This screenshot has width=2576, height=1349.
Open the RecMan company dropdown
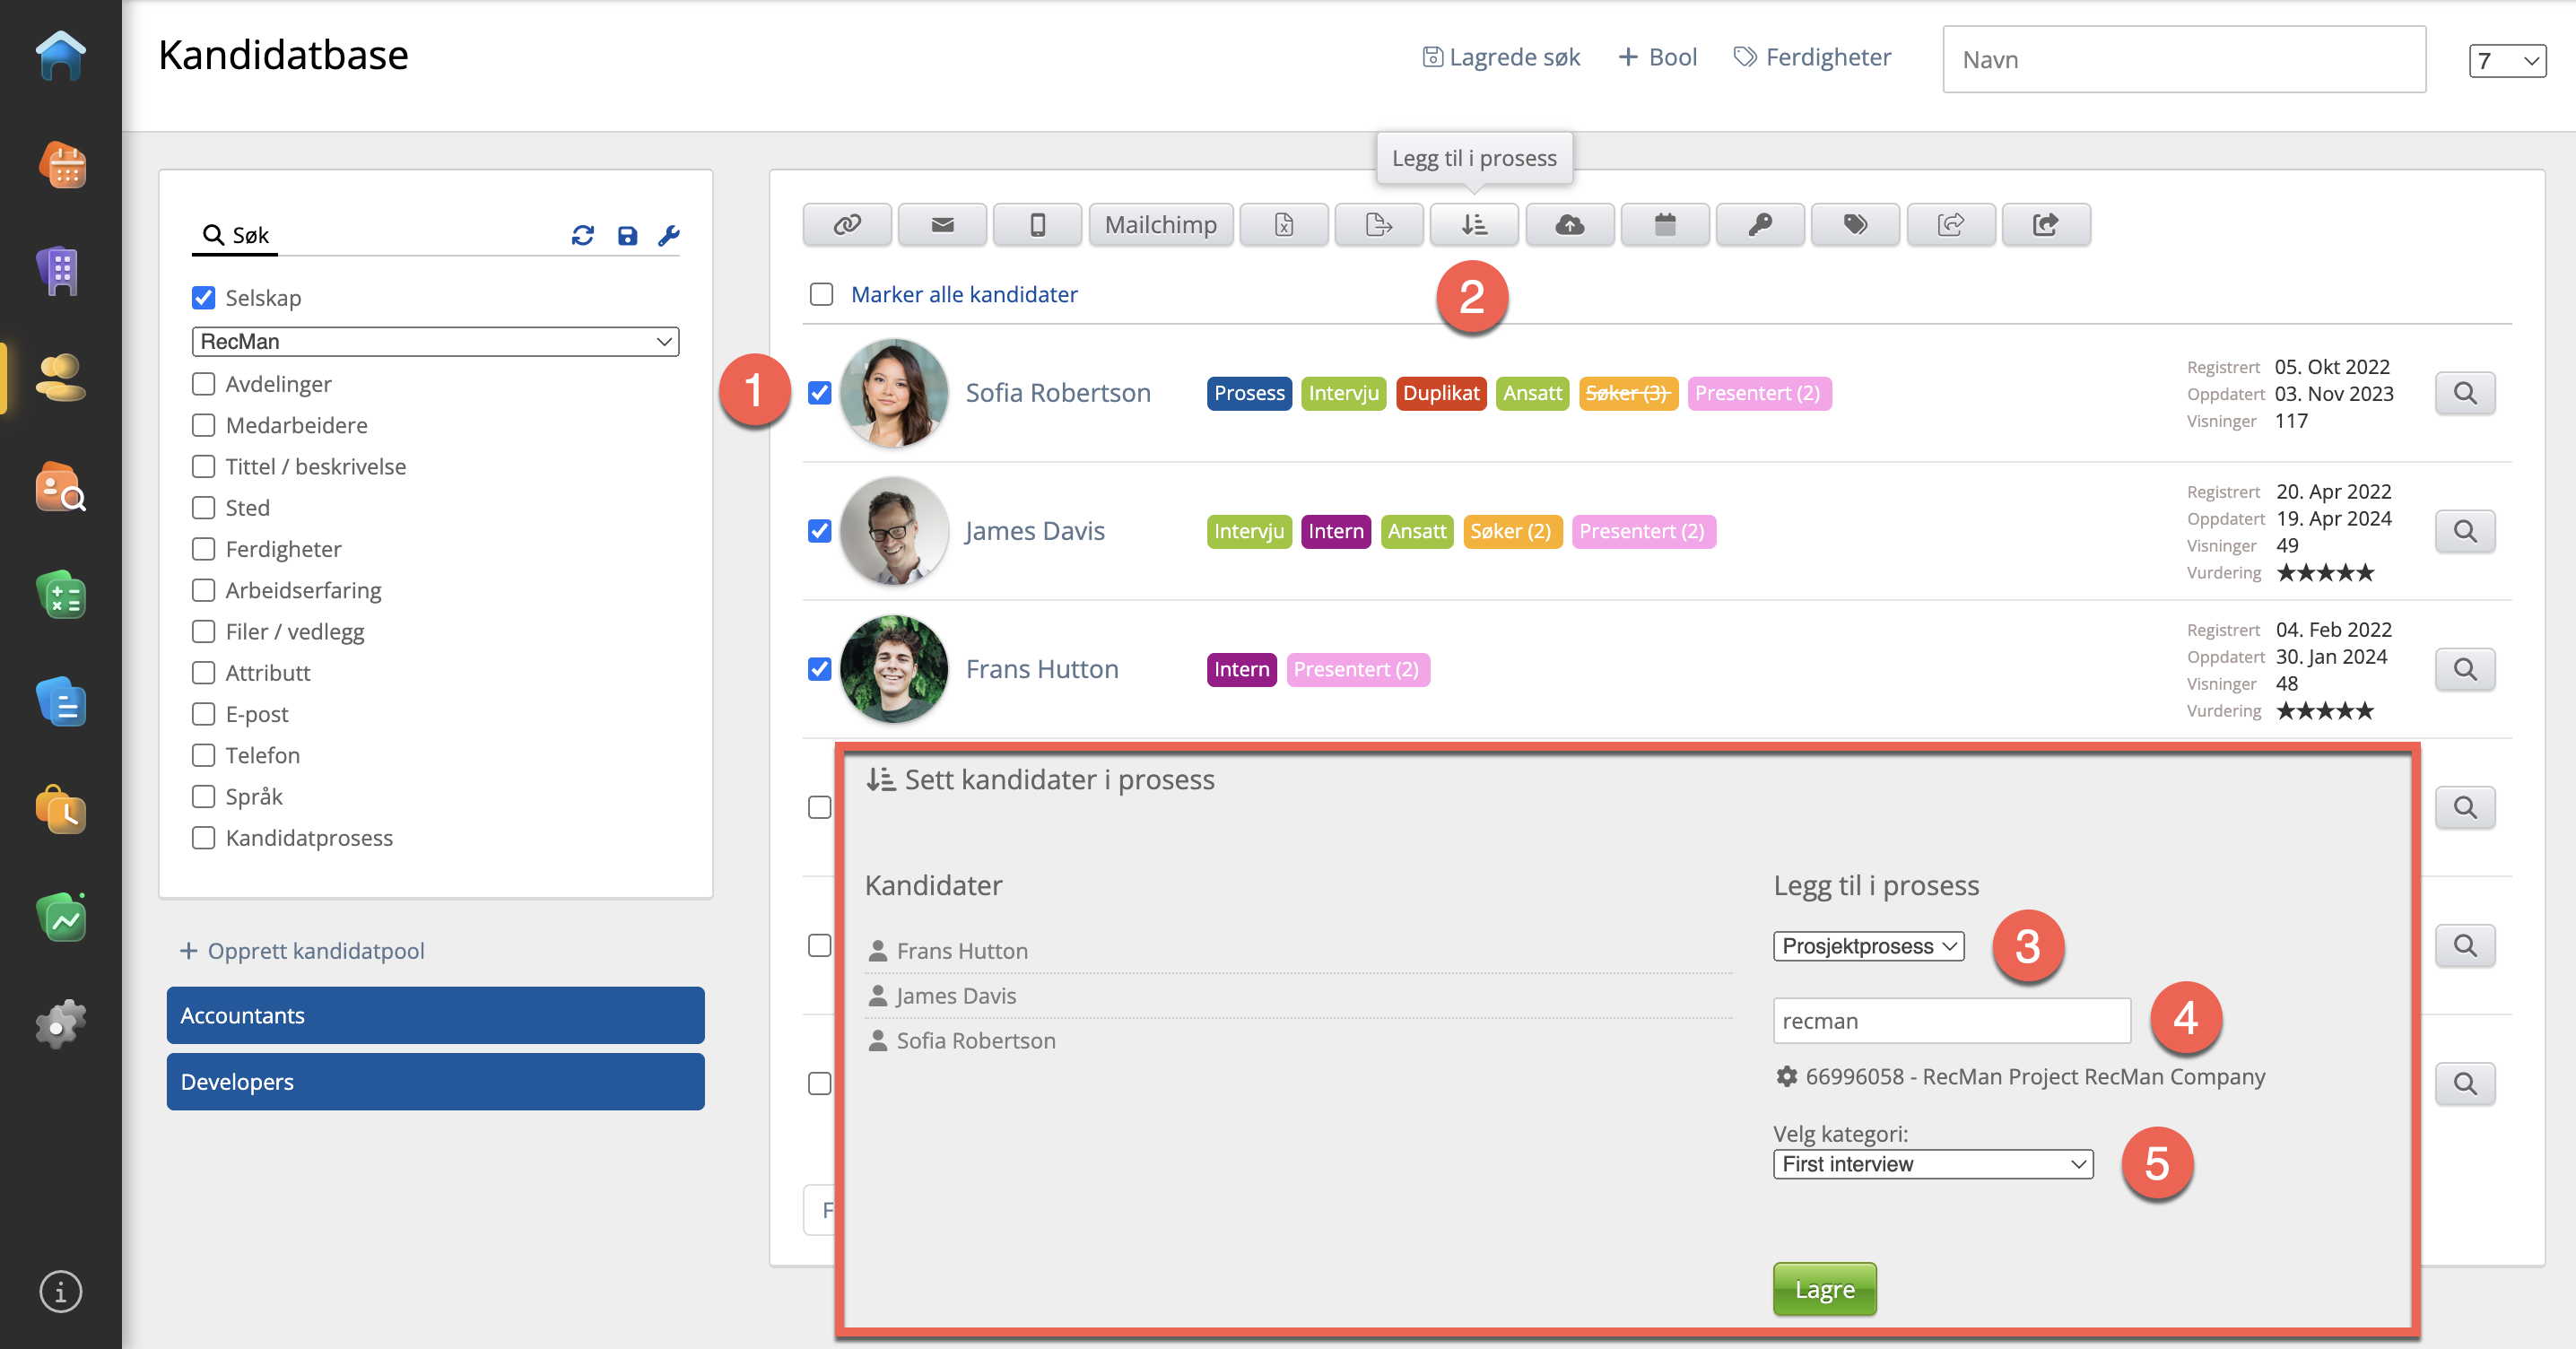[435, 341]
